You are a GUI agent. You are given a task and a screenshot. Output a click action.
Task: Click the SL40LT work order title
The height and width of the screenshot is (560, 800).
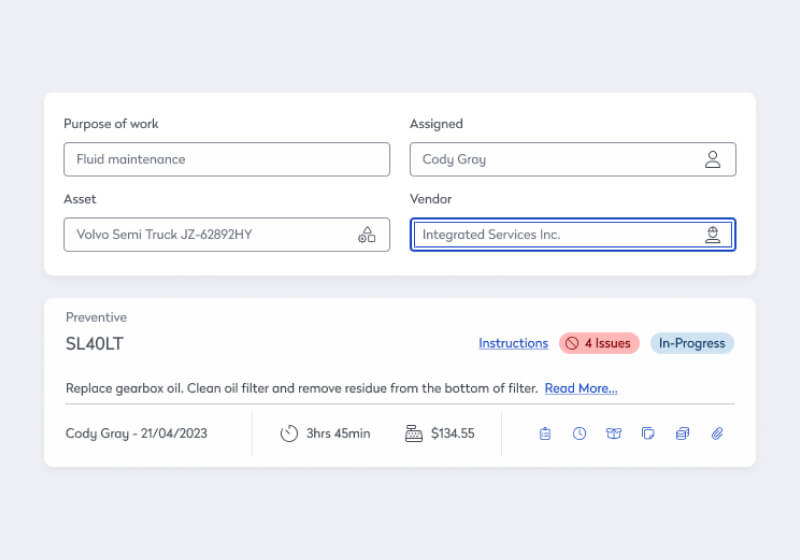tap(95, 344)
